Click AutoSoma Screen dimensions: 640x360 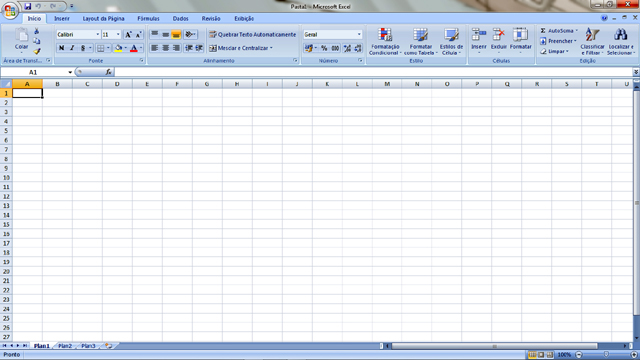(x=559, y=31)
